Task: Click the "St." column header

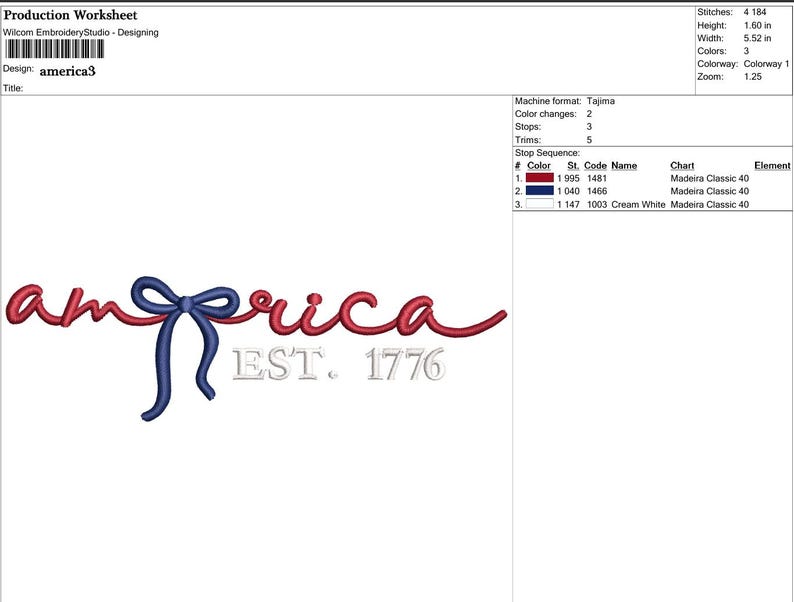Action: click(573, 166)
